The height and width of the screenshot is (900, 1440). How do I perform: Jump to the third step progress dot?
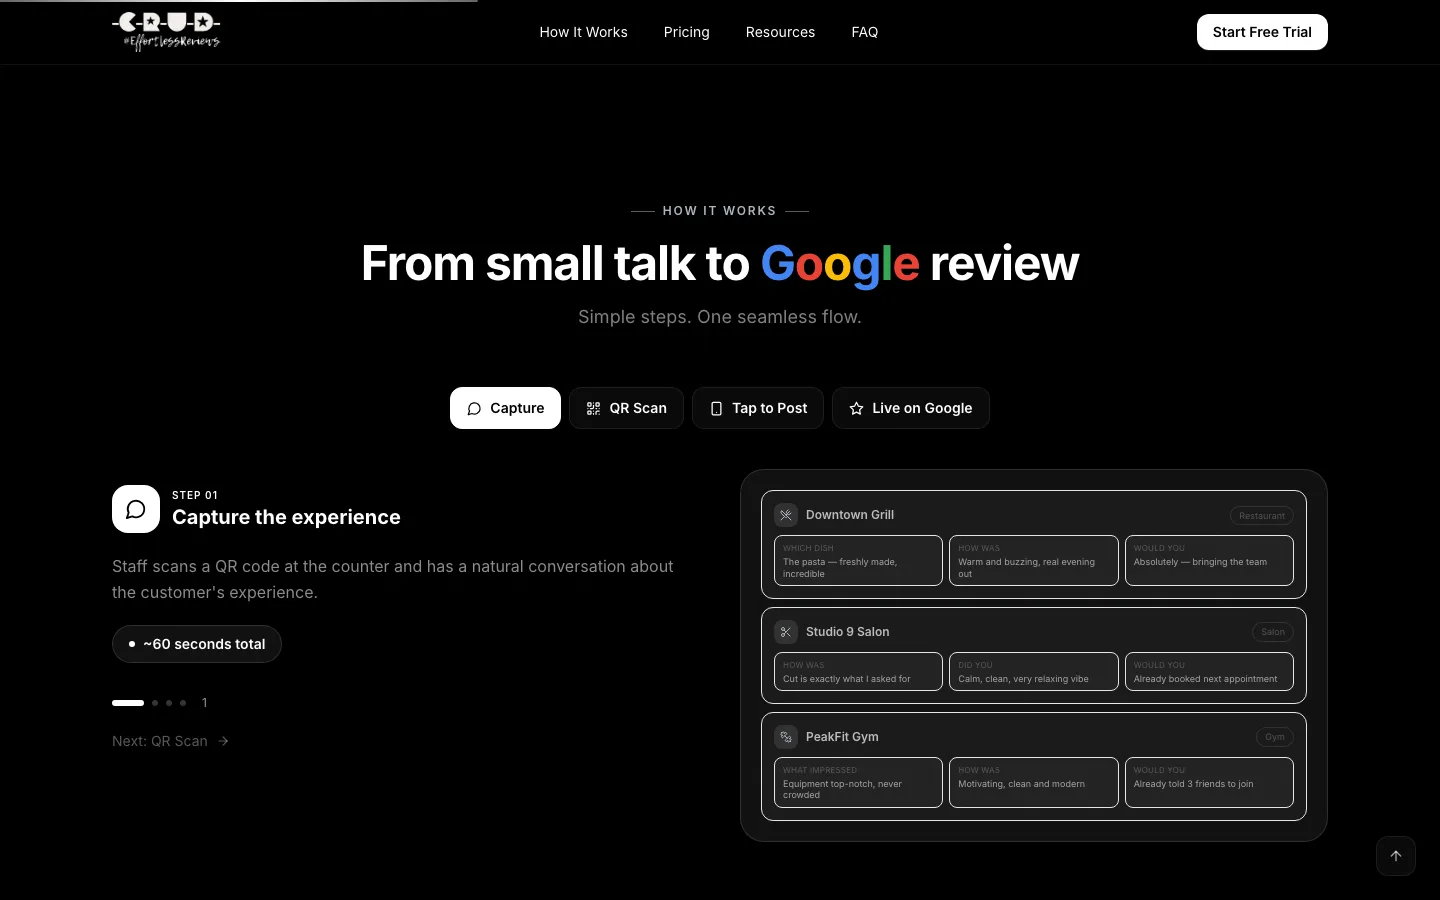pyautogui.click(x=169, y=703)
